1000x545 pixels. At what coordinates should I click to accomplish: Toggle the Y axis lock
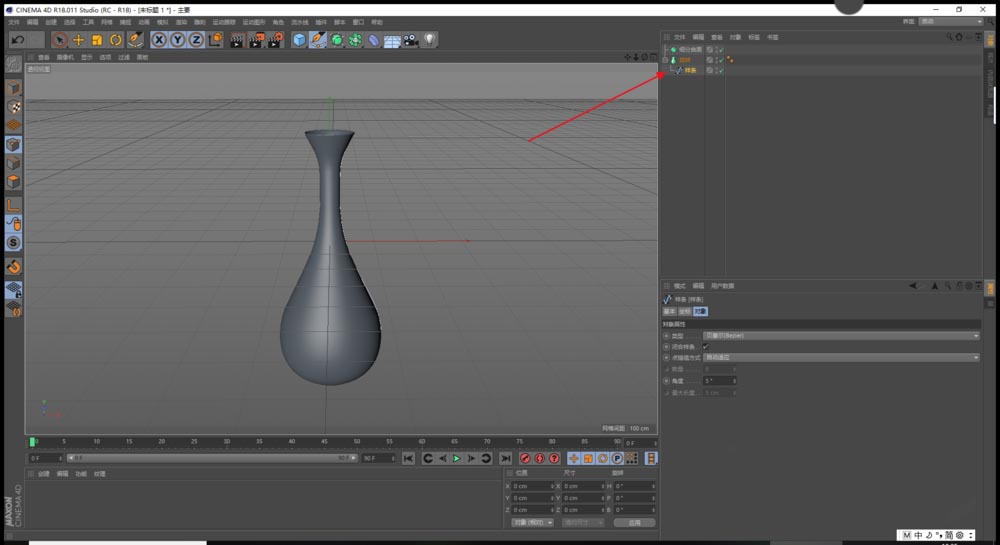point(177,40)
